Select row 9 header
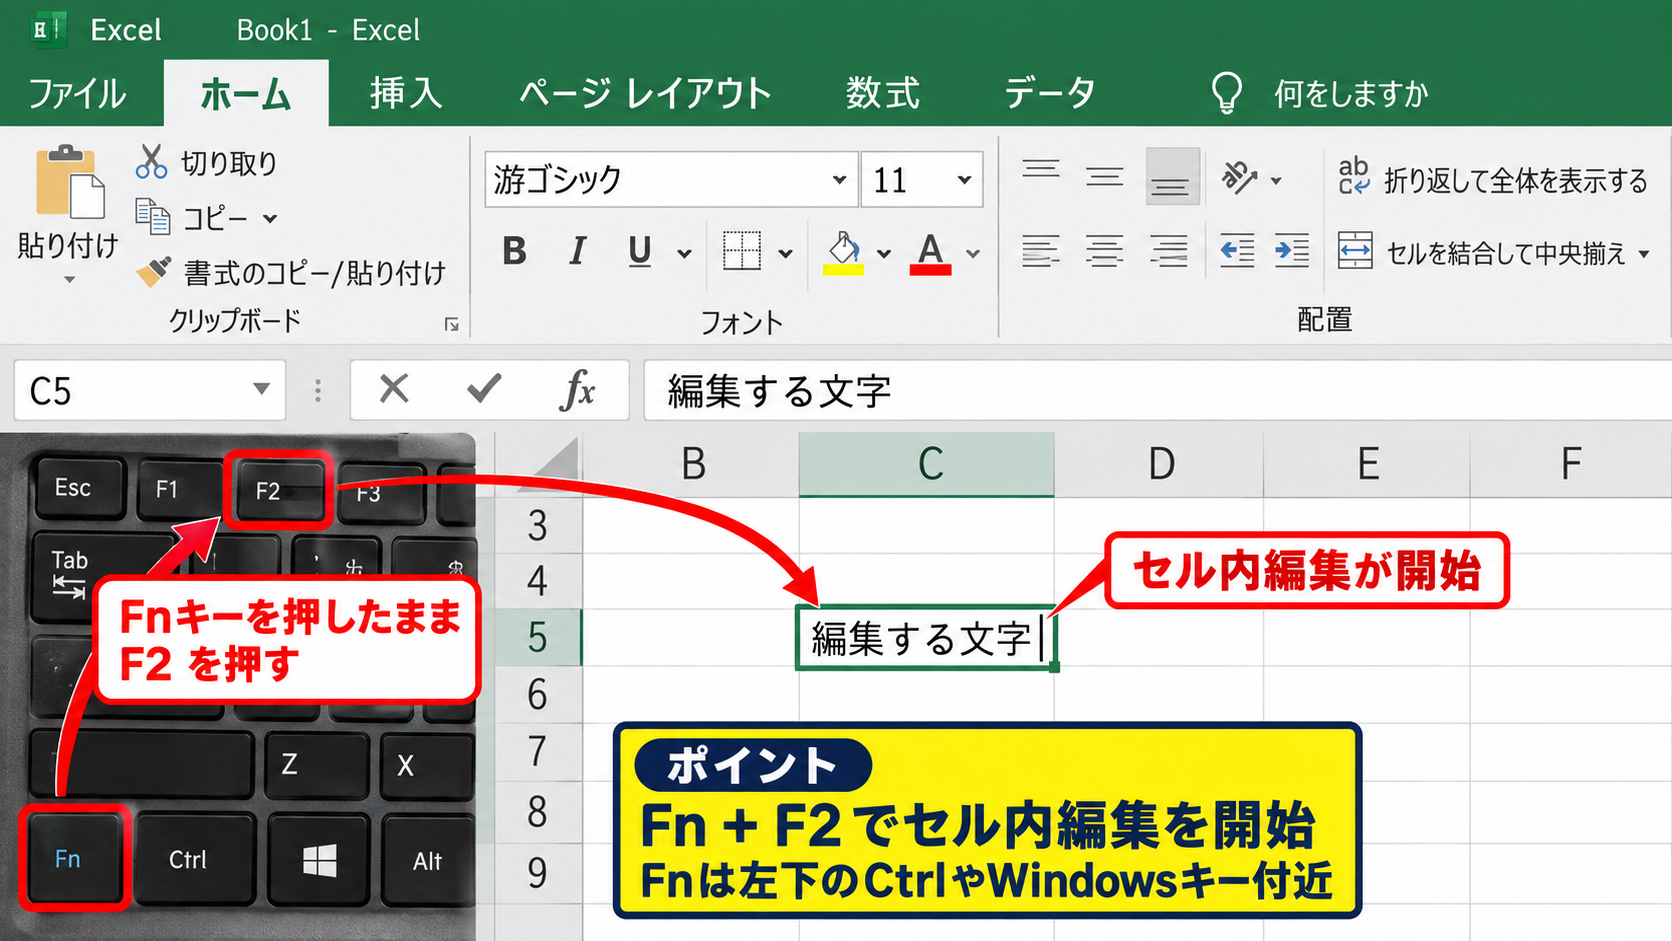 (x=538, y=873)
